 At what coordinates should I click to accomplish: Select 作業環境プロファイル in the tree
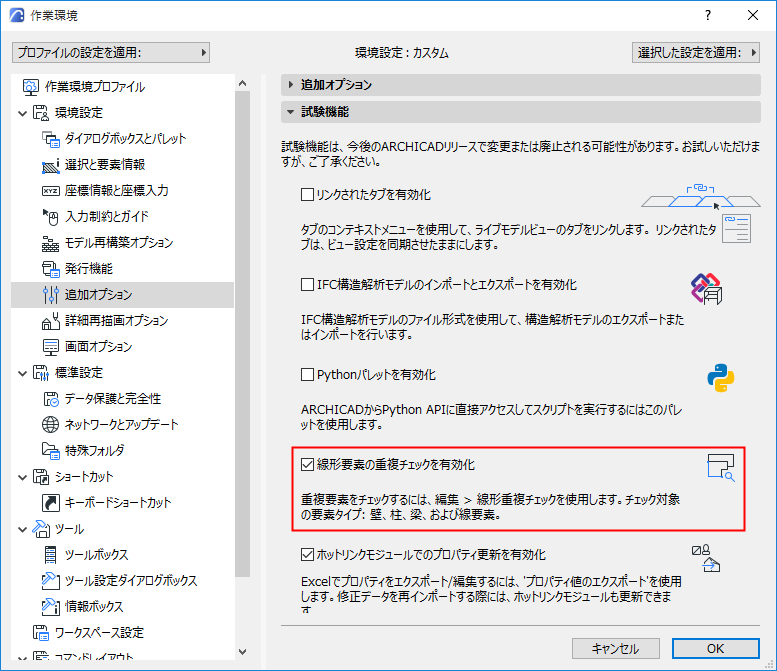[x=95, y=87]
